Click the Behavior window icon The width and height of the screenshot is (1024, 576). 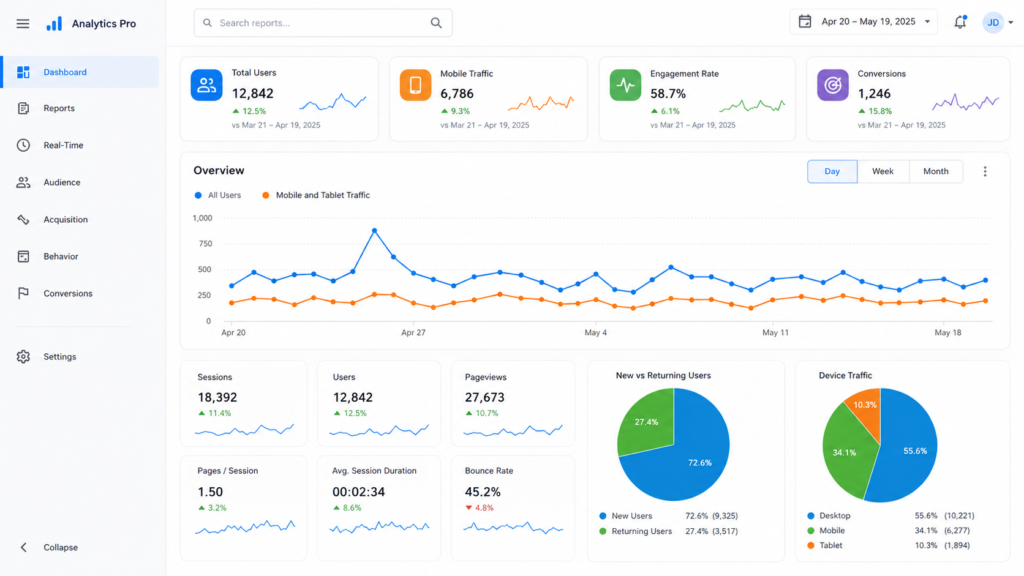[24, 257]
